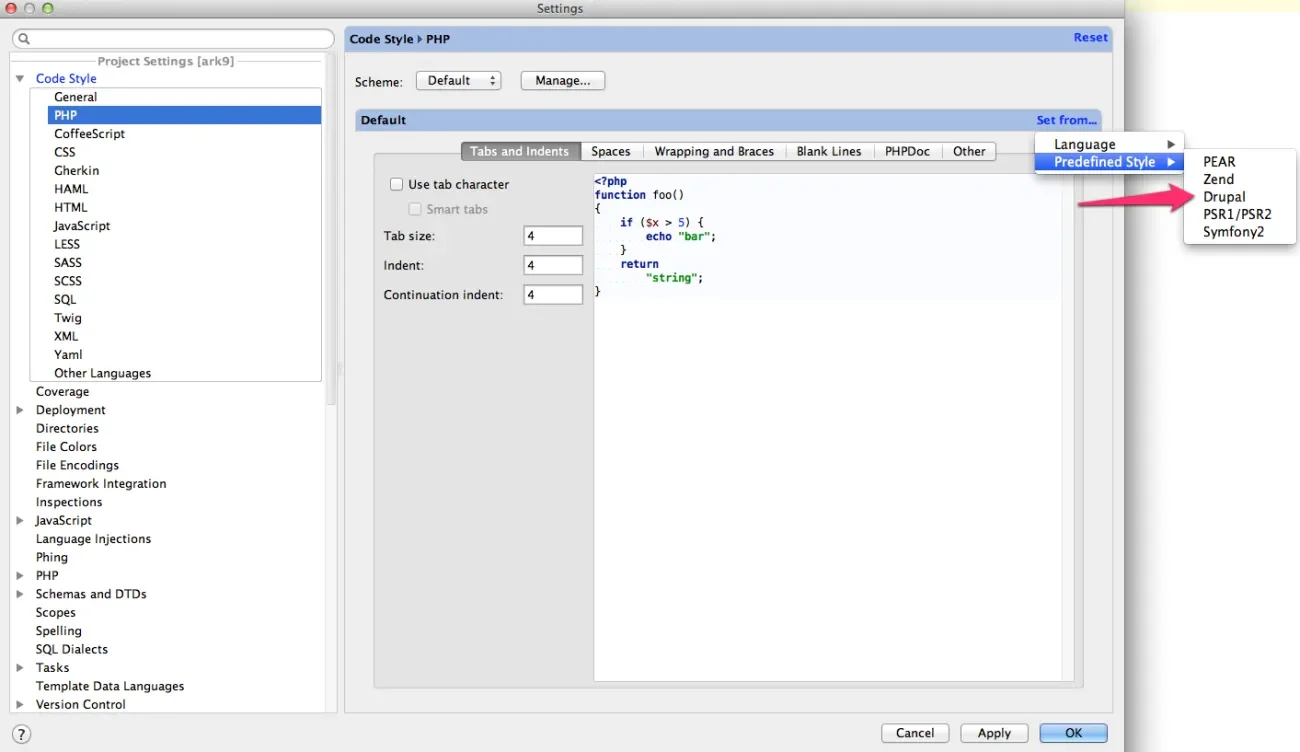Toggle the Smart tabs checkbox
This screenshot has height=752, width=1300.
[415, 209]
